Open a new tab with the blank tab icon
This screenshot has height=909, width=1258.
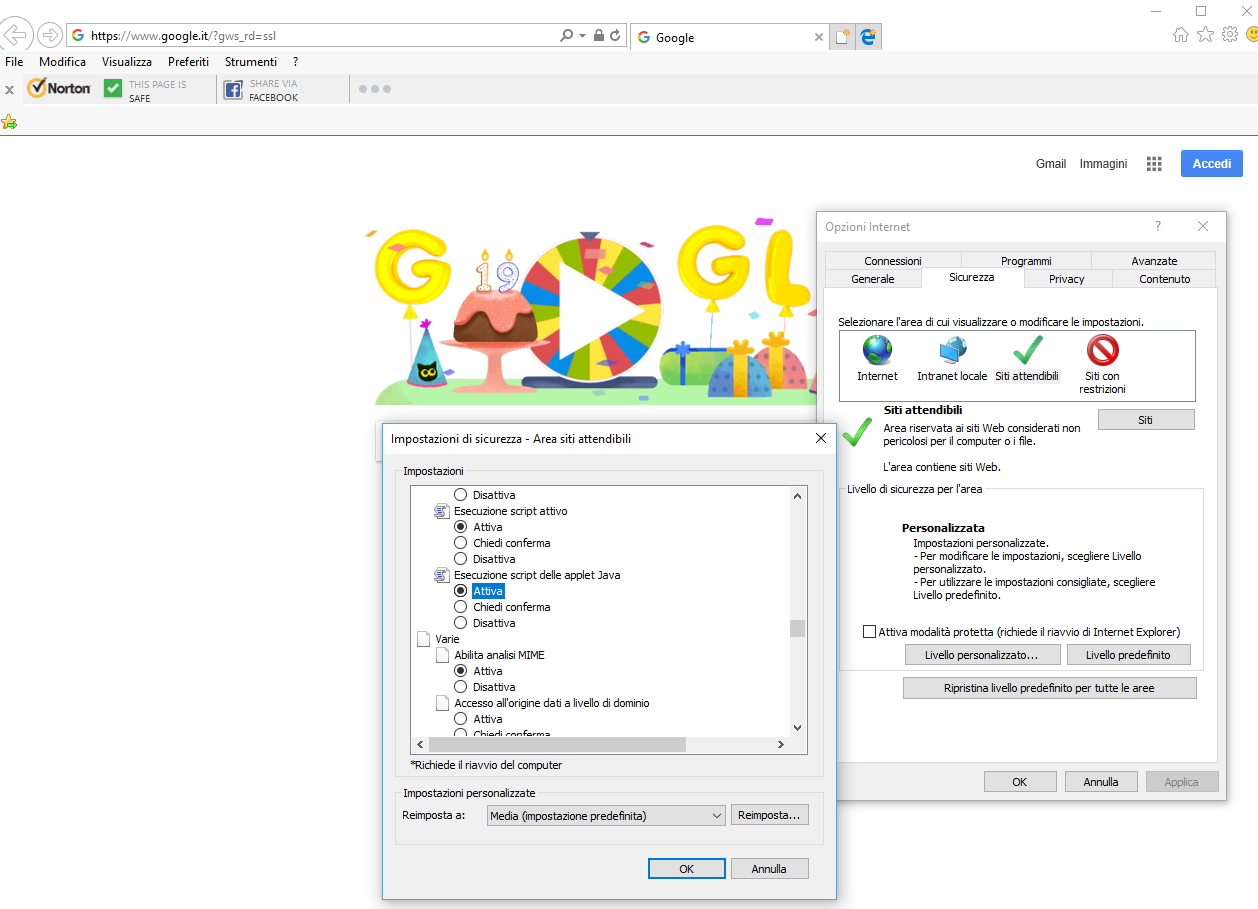point(843,37)
